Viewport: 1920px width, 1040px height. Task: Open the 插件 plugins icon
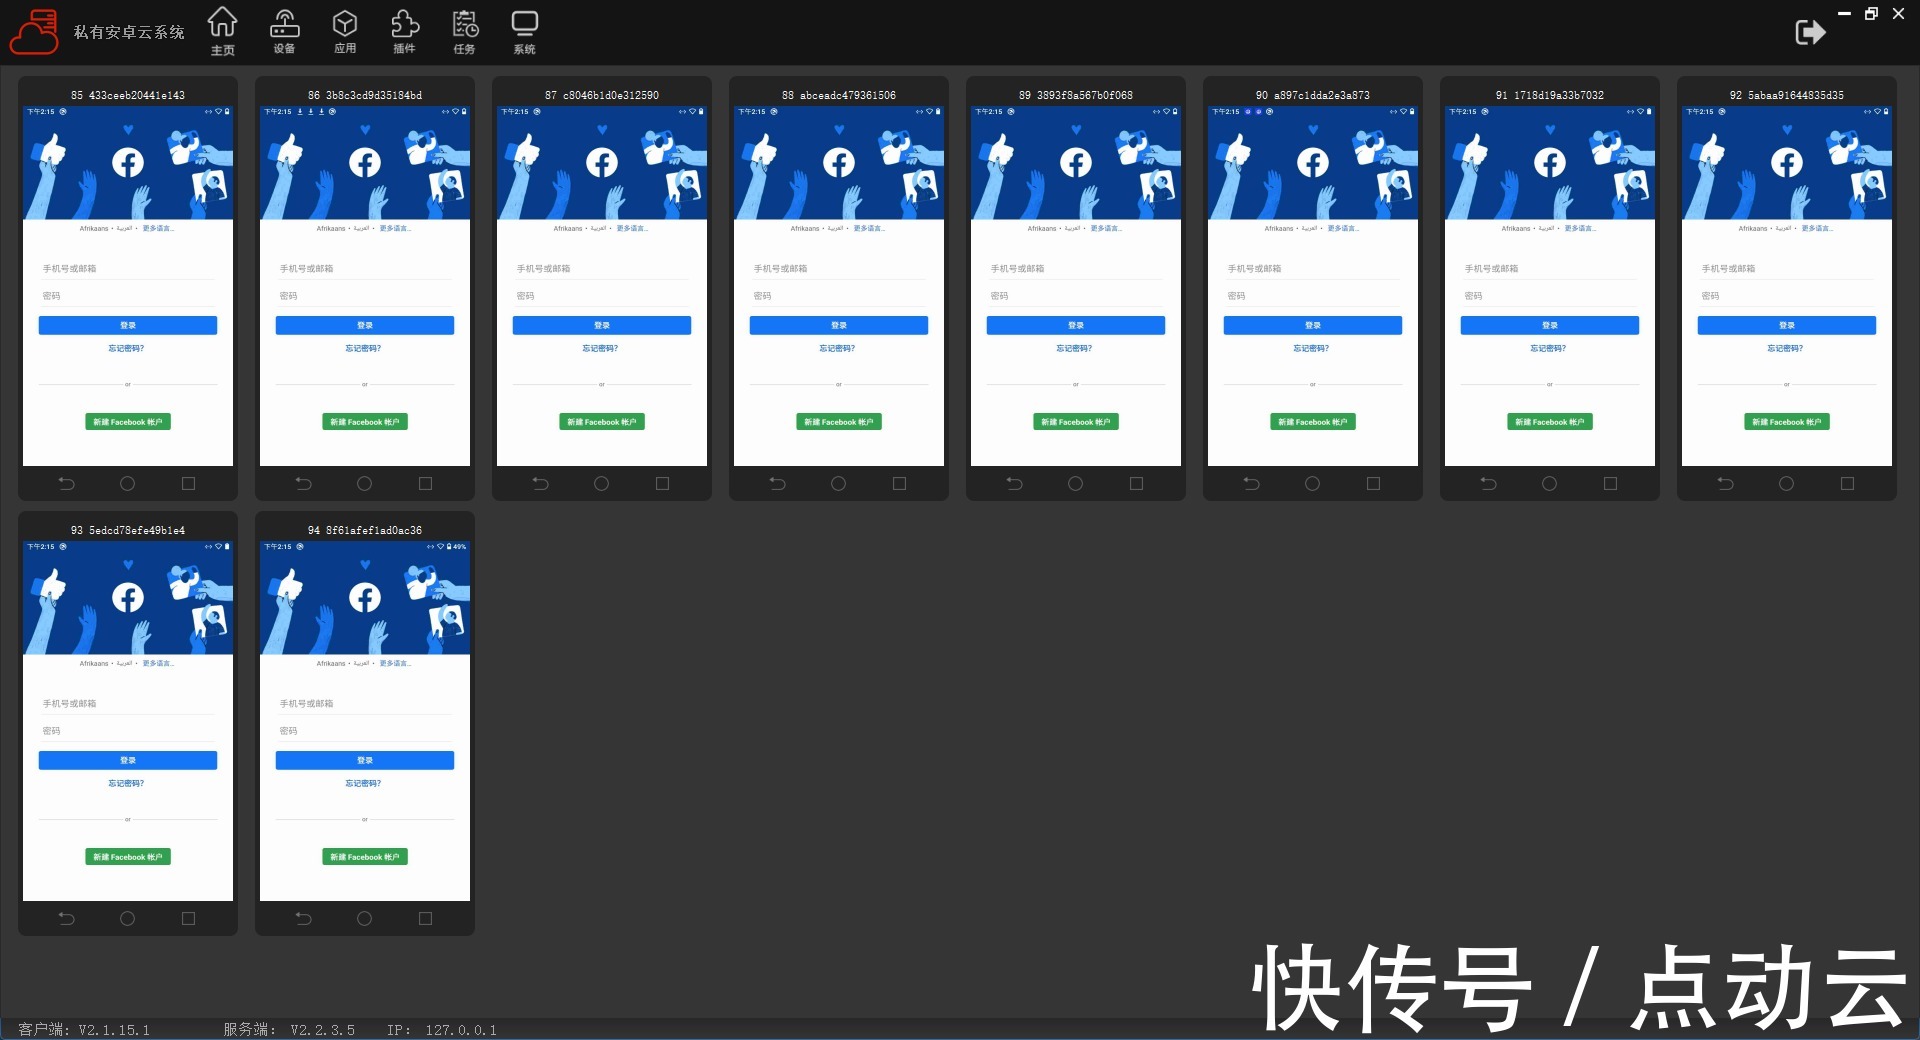click(x=404, y=31)
